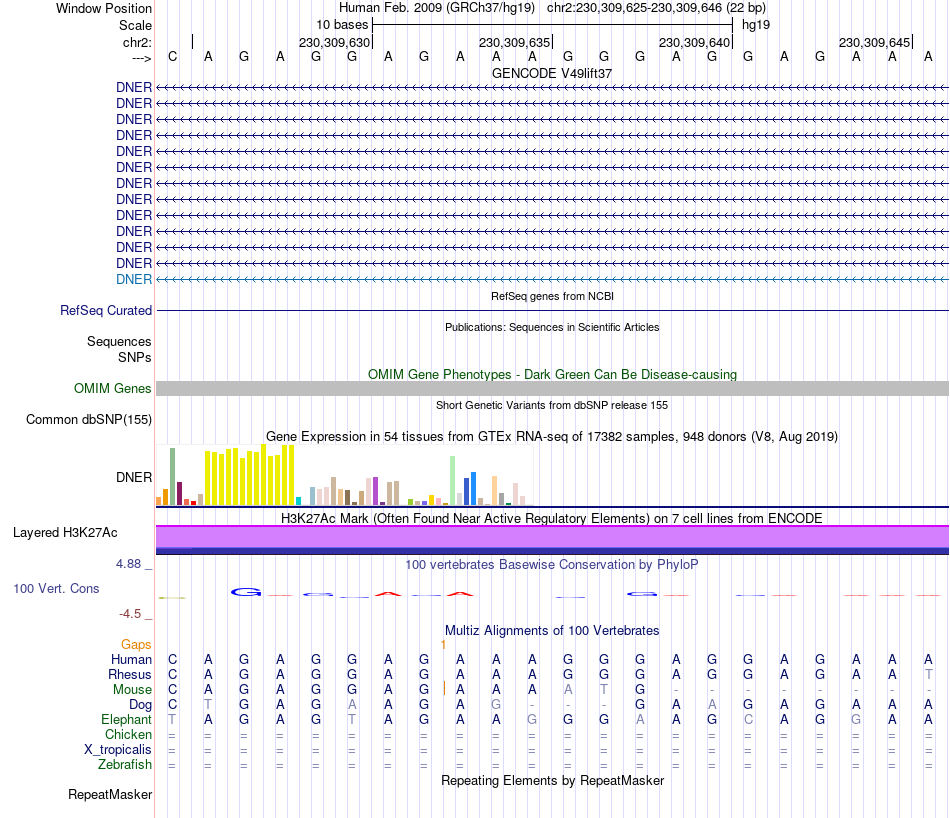Click the Sequences track label

coord(119,341)
